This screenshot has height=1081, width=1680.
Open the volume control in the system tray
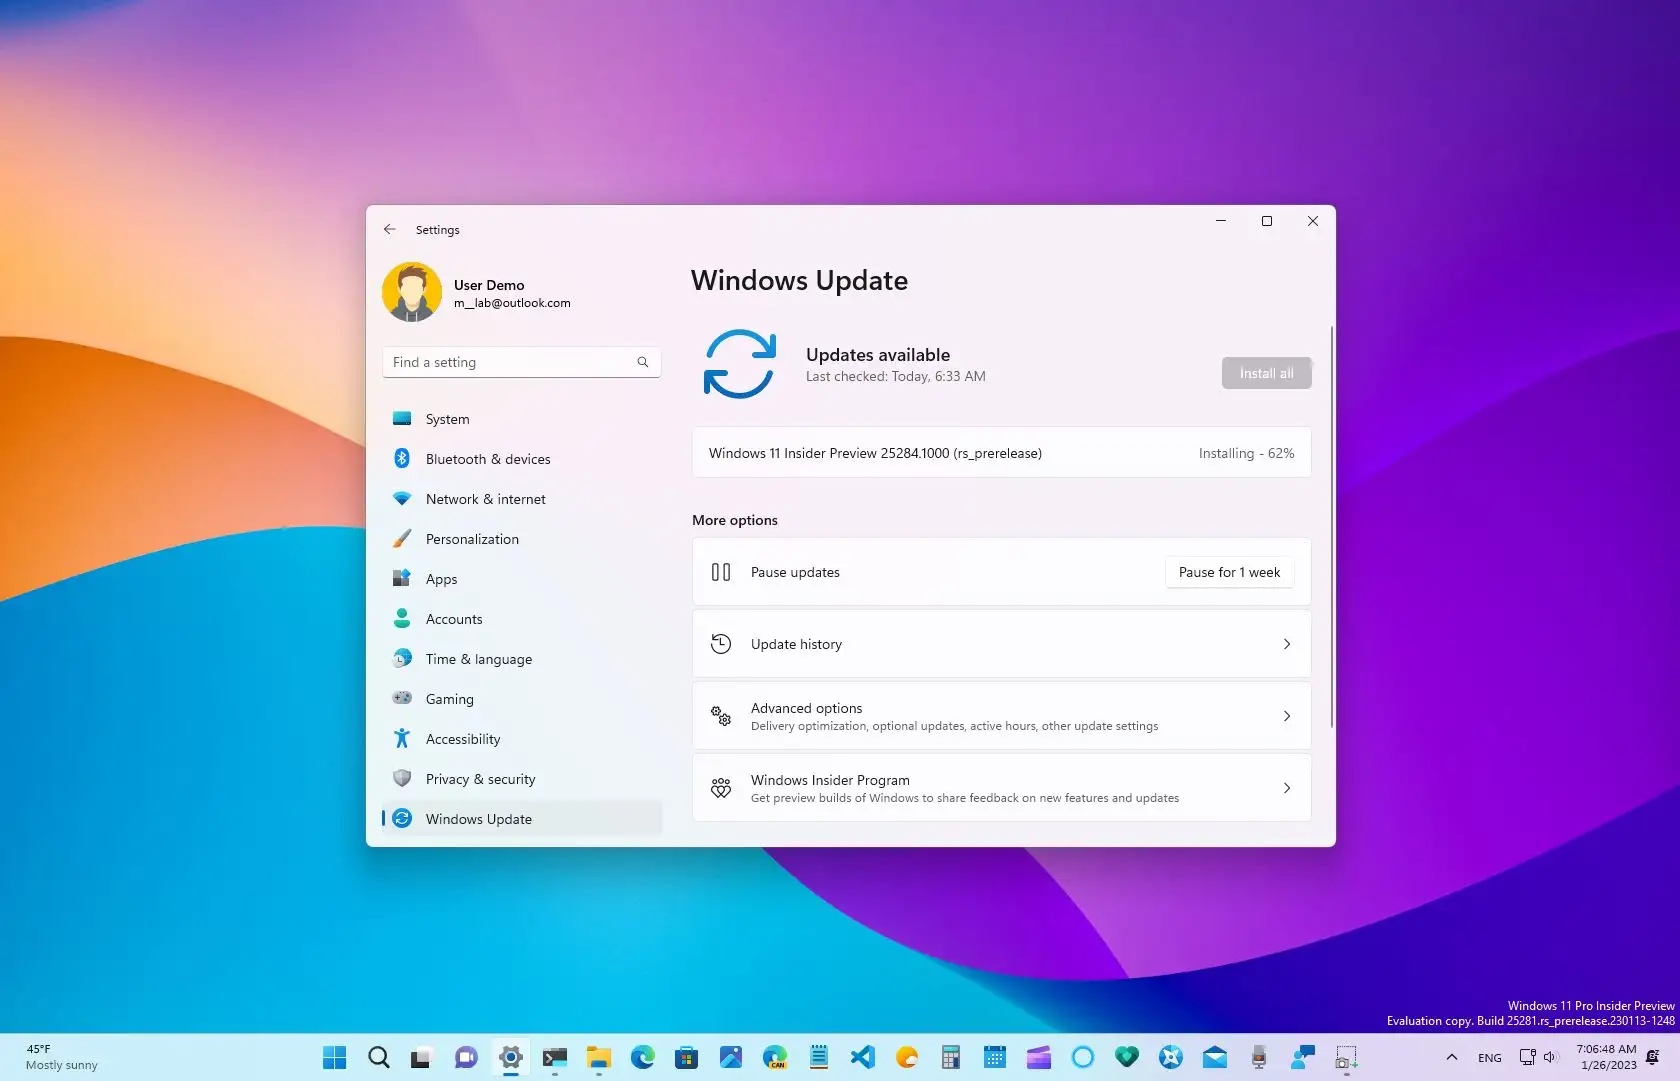point(1550,1057)
